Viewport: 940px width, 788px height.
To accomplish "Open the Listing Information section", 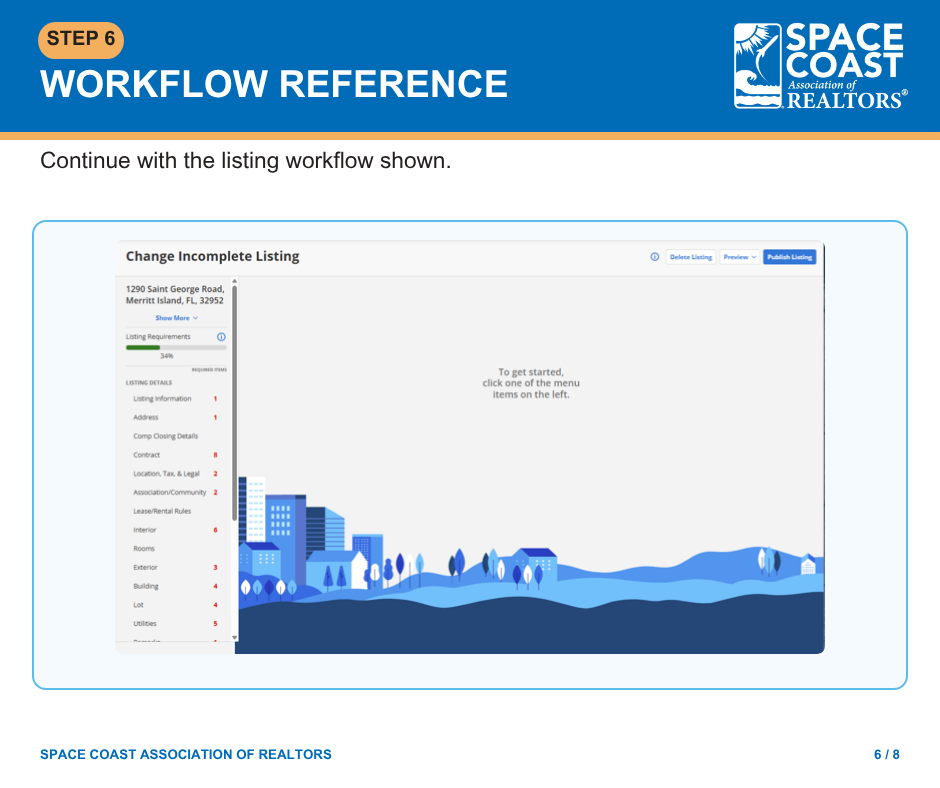I will pos(162,399).
